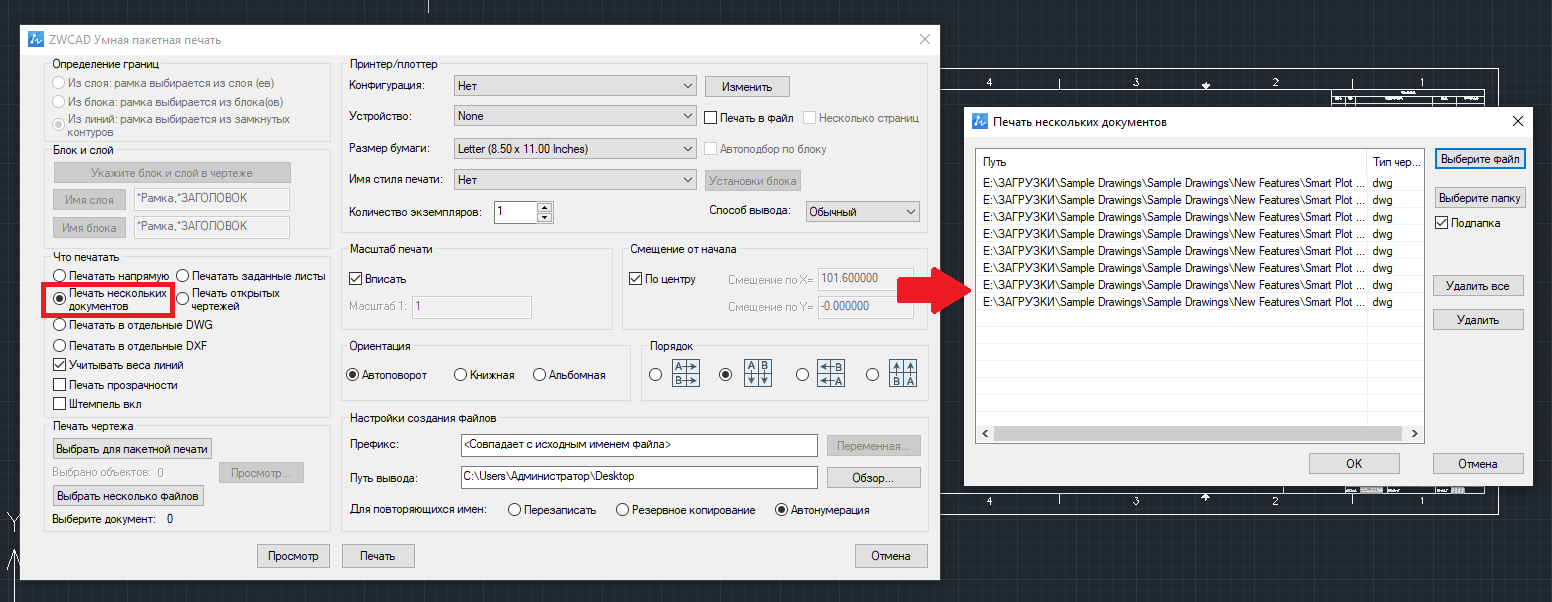Enable 'Штемпель вкл' checkbox
1552x602 pixels.
pyautogui.click(x=60, y=404)
